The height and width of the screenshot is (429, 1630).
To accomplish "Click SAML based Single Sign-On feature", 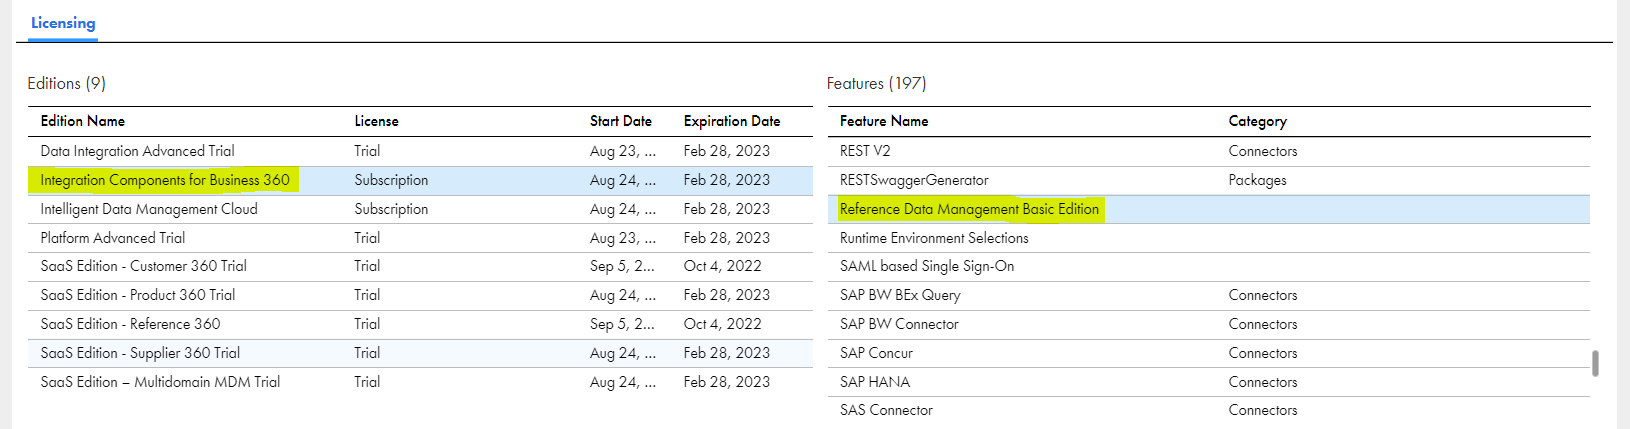I will (x=1209, y=266).
